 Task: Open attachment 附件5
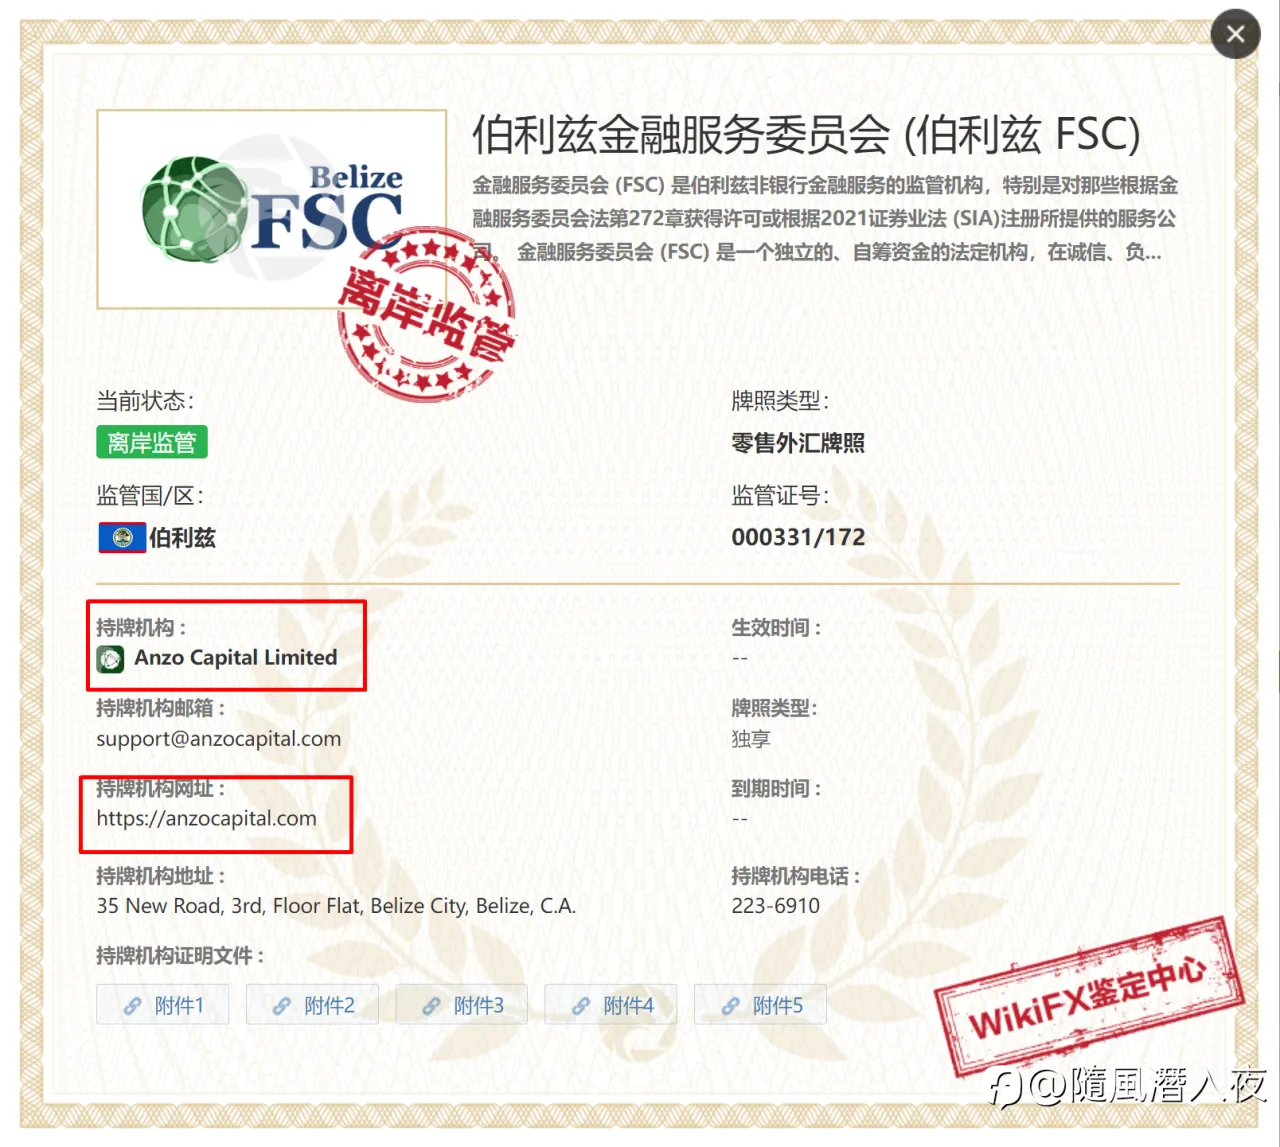(x=760, y=1005)
